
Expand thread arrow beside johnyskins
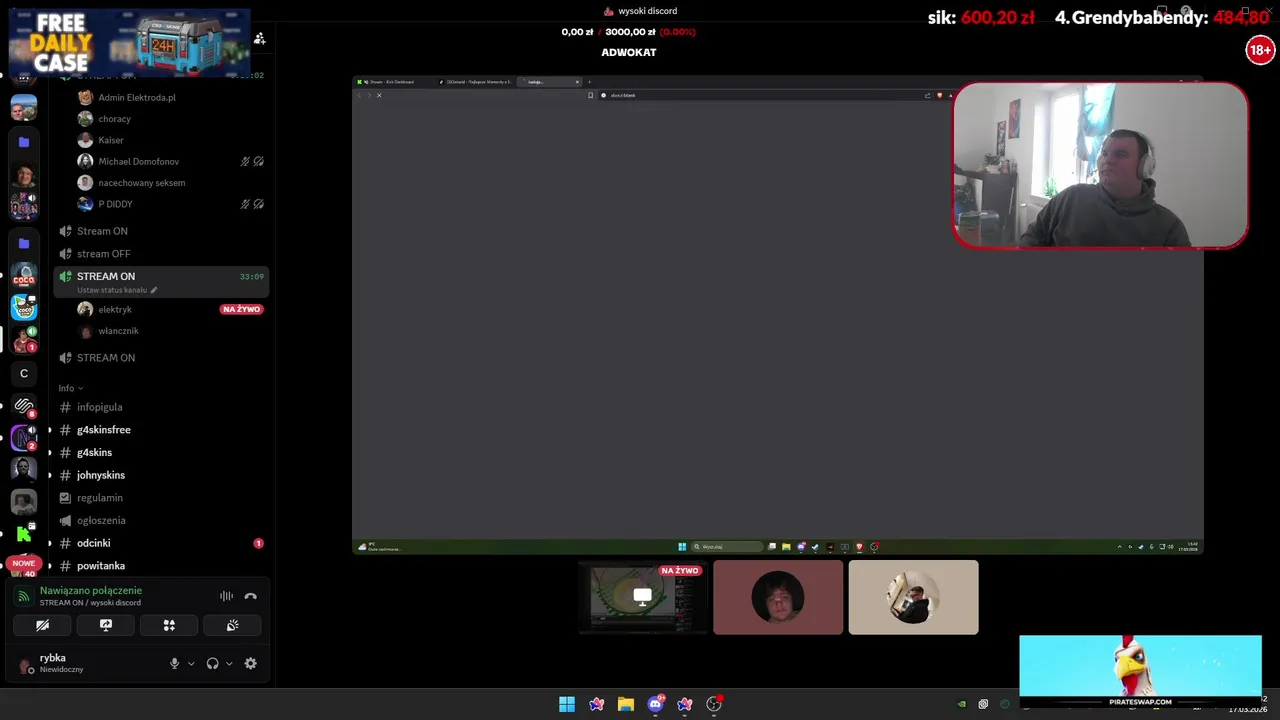[x=50, y=475]
